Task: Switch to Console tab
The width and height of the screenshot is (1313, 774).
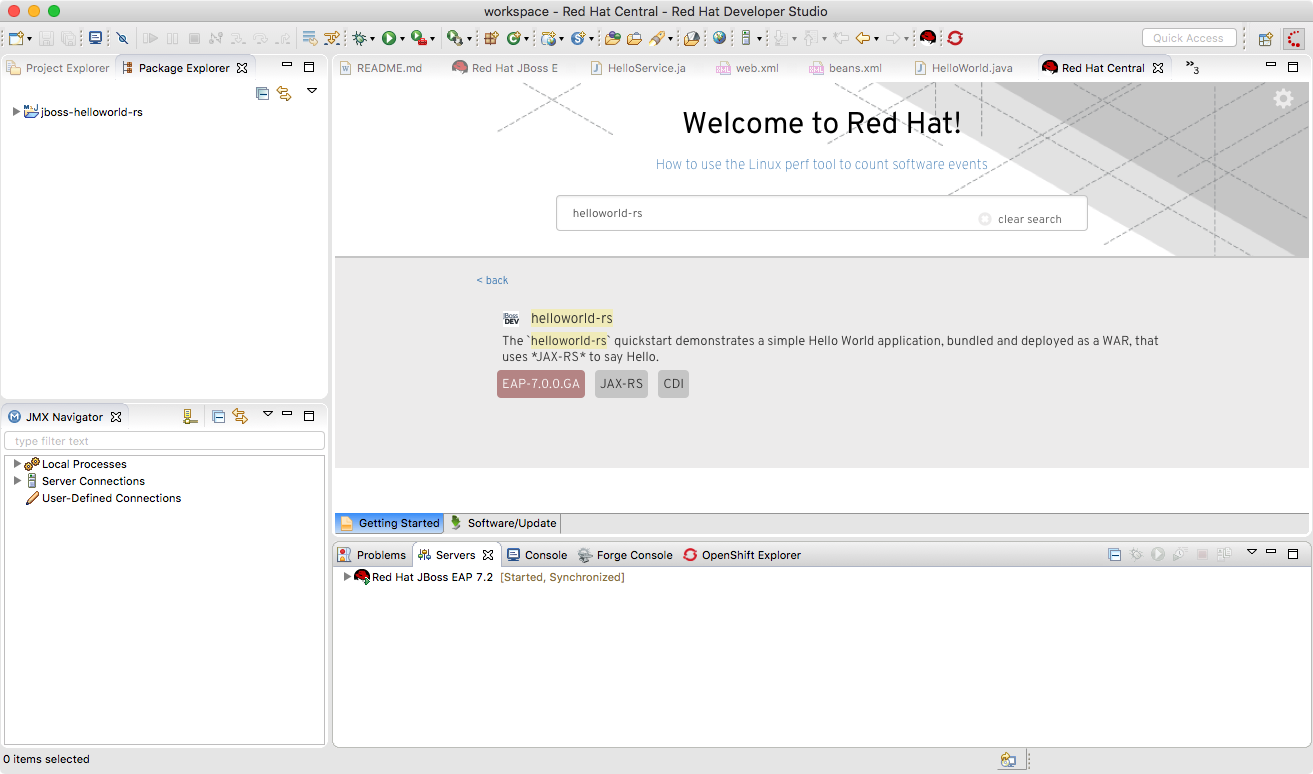Action: pos(537,555)
